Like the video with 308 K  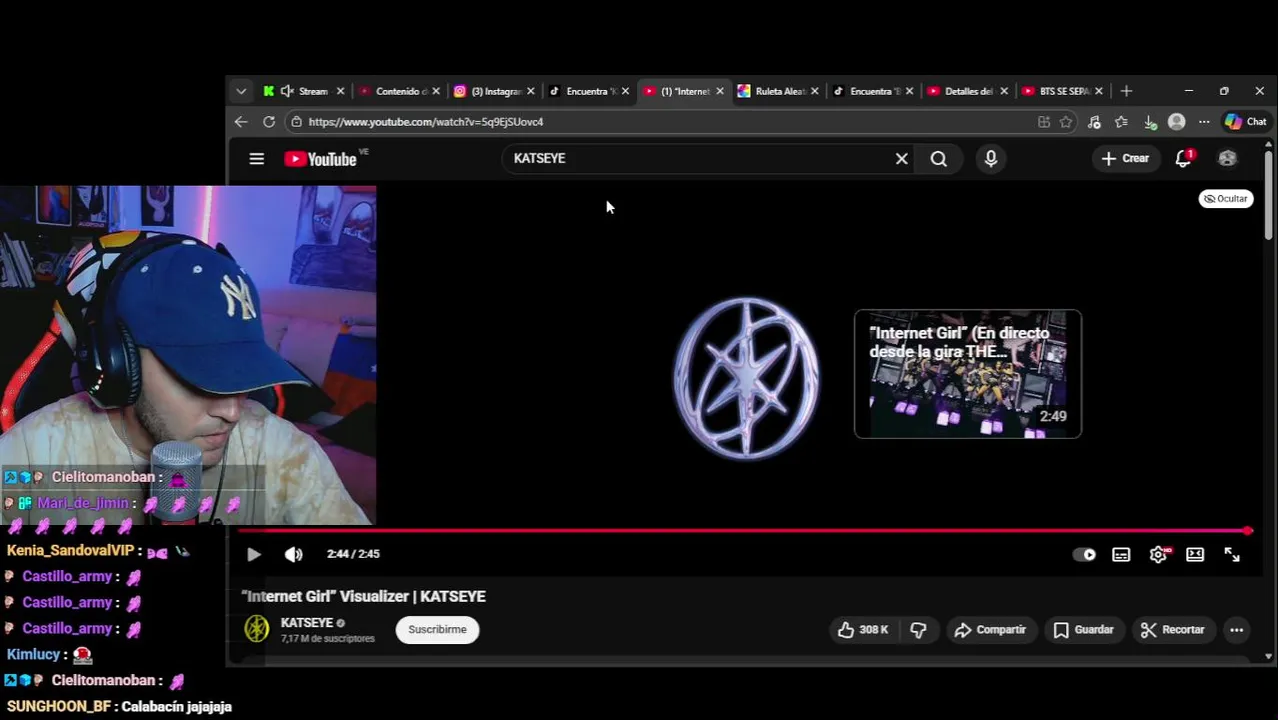click(863, 629)
